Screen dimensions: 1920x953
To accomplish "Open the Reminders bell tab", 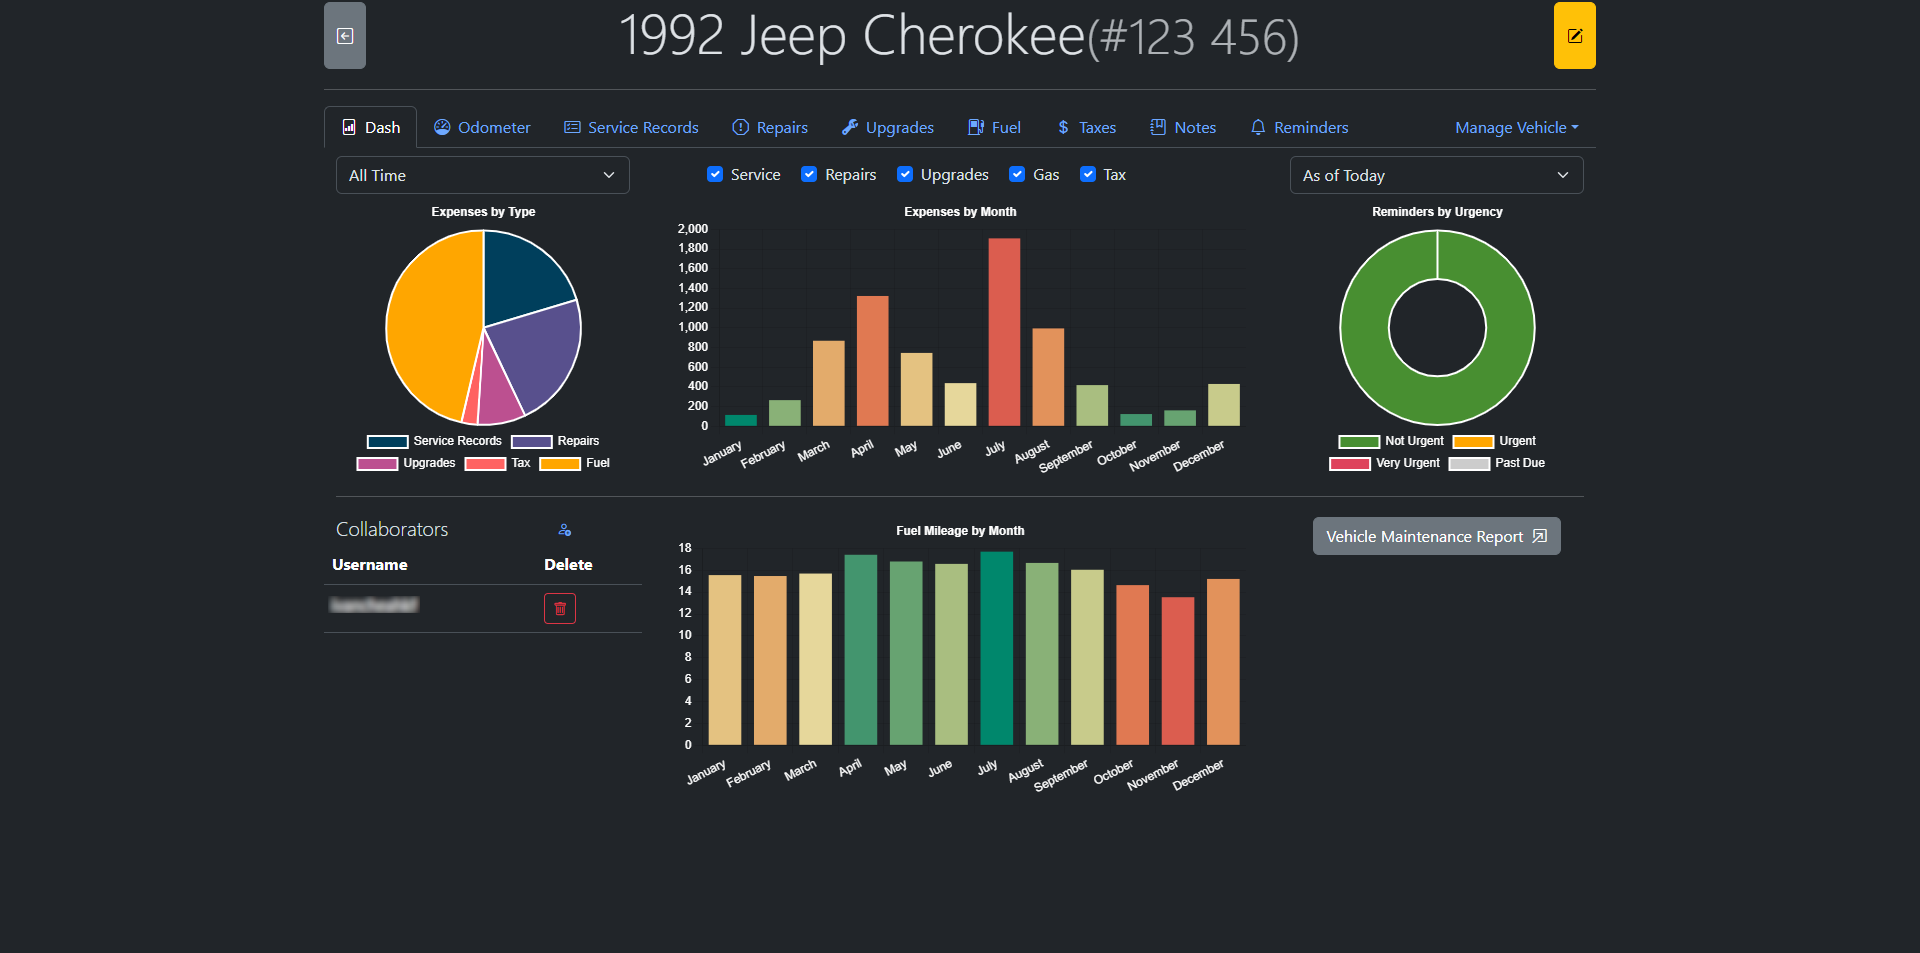I will 1299,128.
